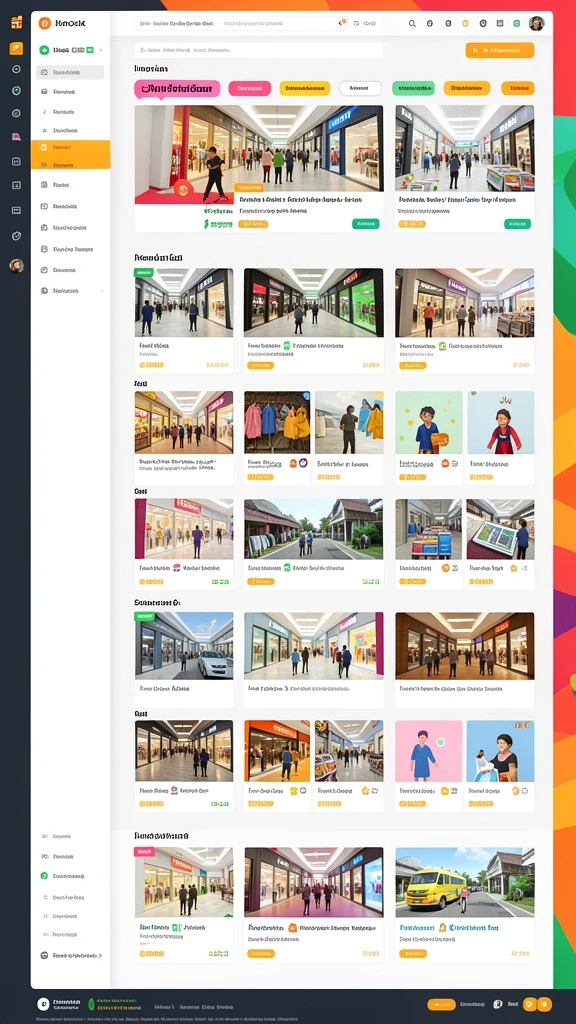The width and height of the screenshot is (576, 1024).
Task: Expand the last sidebar item's dropdown chevron
Action: coord(101,291)
